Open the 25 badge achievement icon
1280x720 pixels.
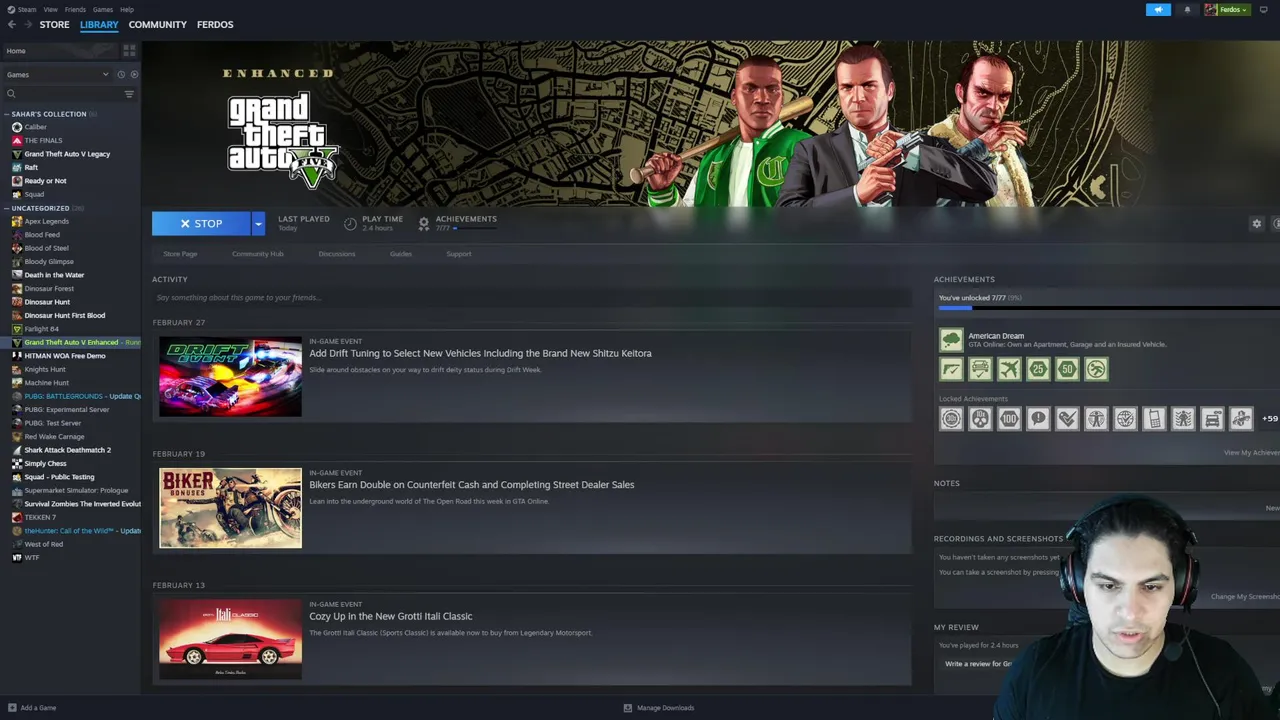1038,370
